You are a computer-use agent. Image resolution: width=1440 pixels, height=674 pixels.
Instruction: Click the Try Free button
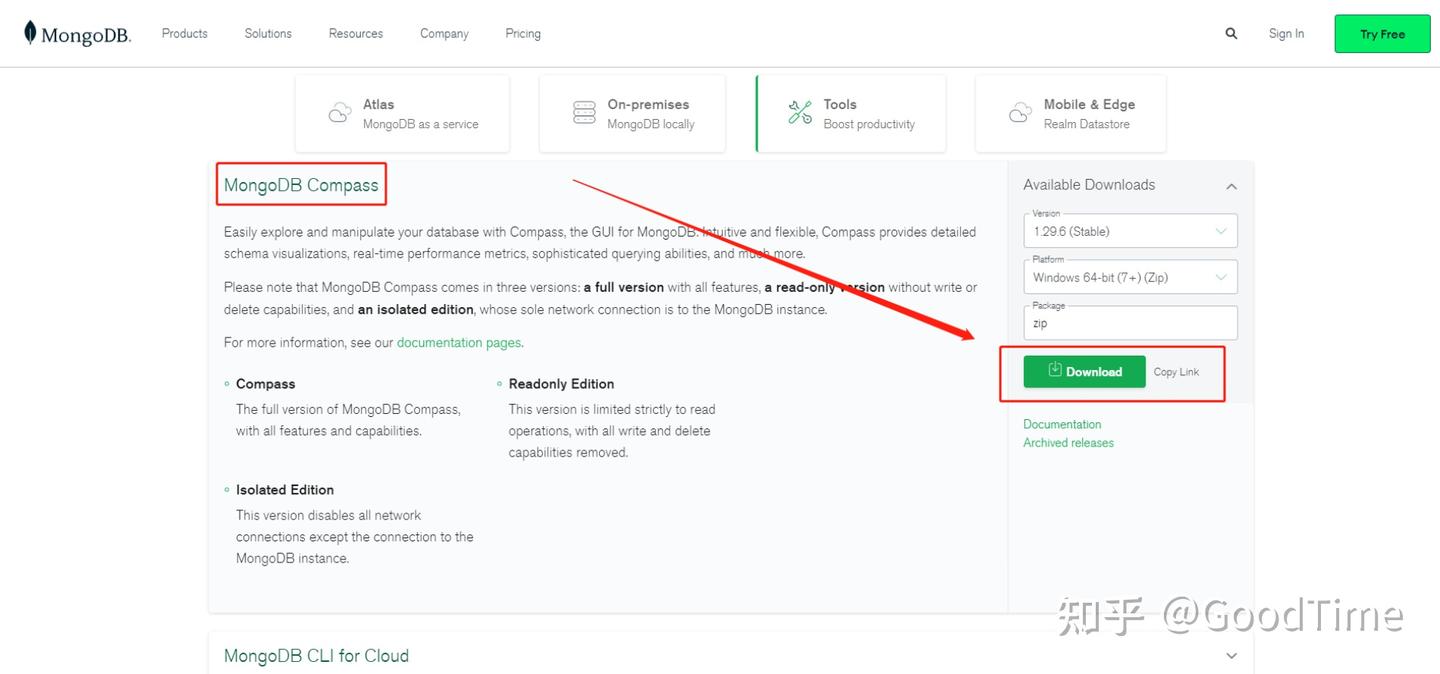[1382, 33]
